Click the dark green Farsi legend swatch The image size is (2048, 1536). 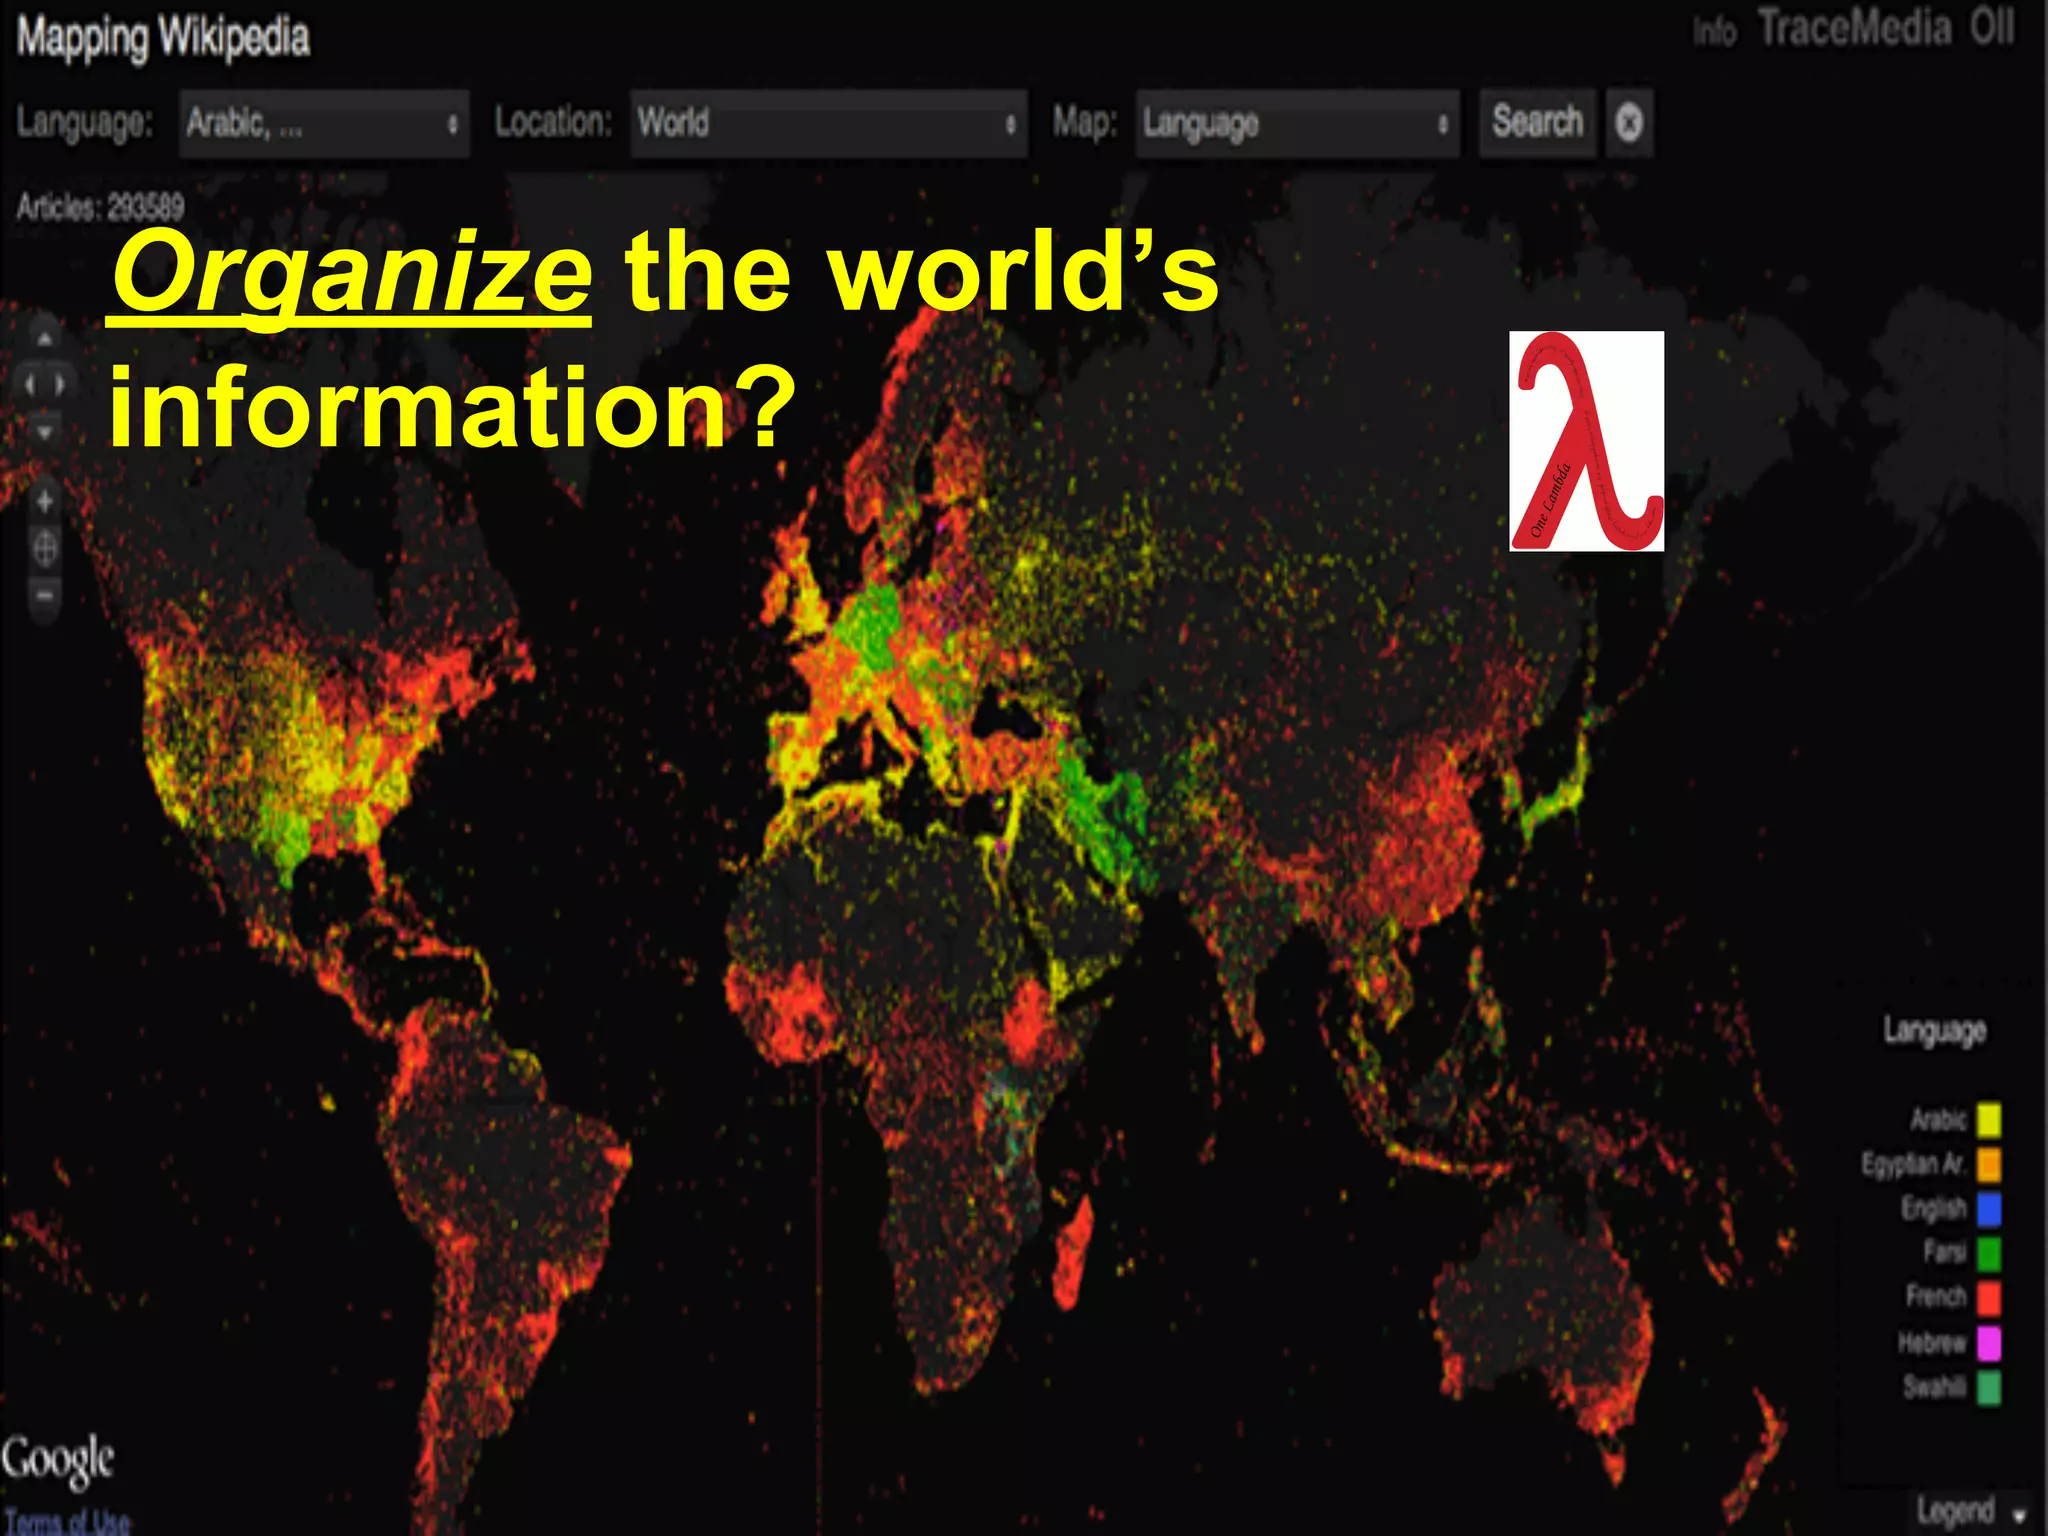[1989, 1252]
